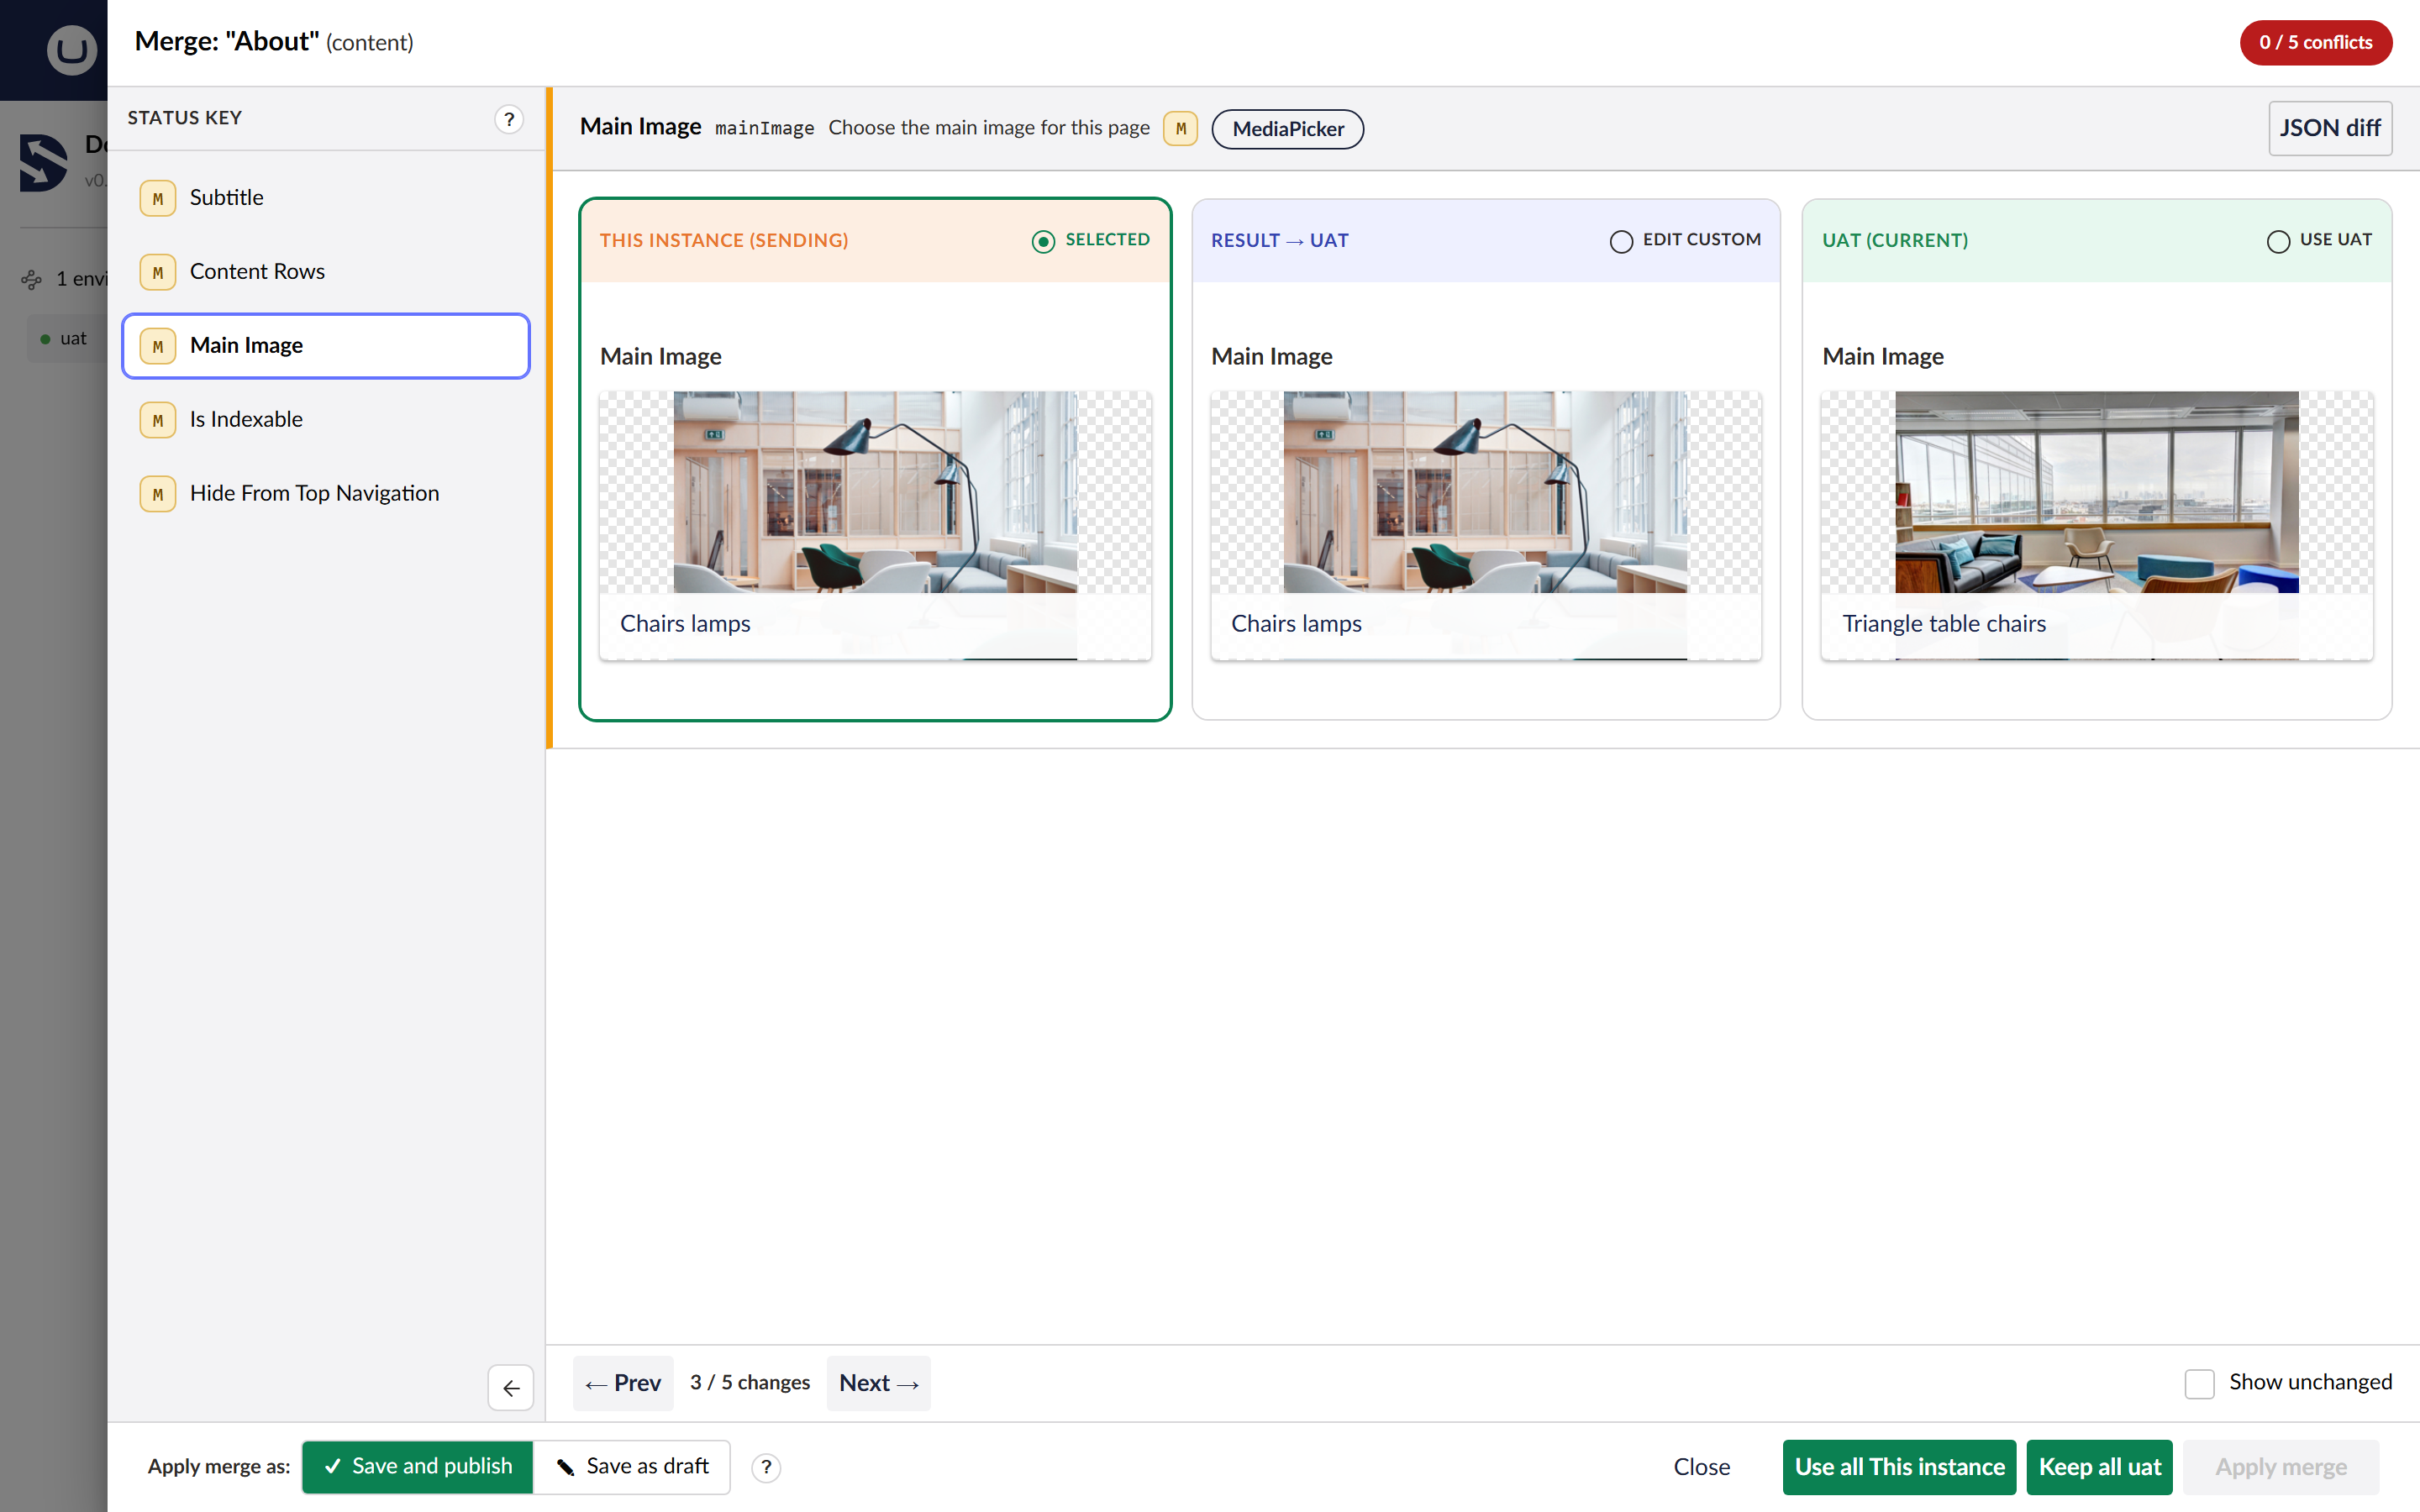This screenshot has height=1512, width=2420.
Task: Click Keep all uat button
Action: (2099, 1467)
